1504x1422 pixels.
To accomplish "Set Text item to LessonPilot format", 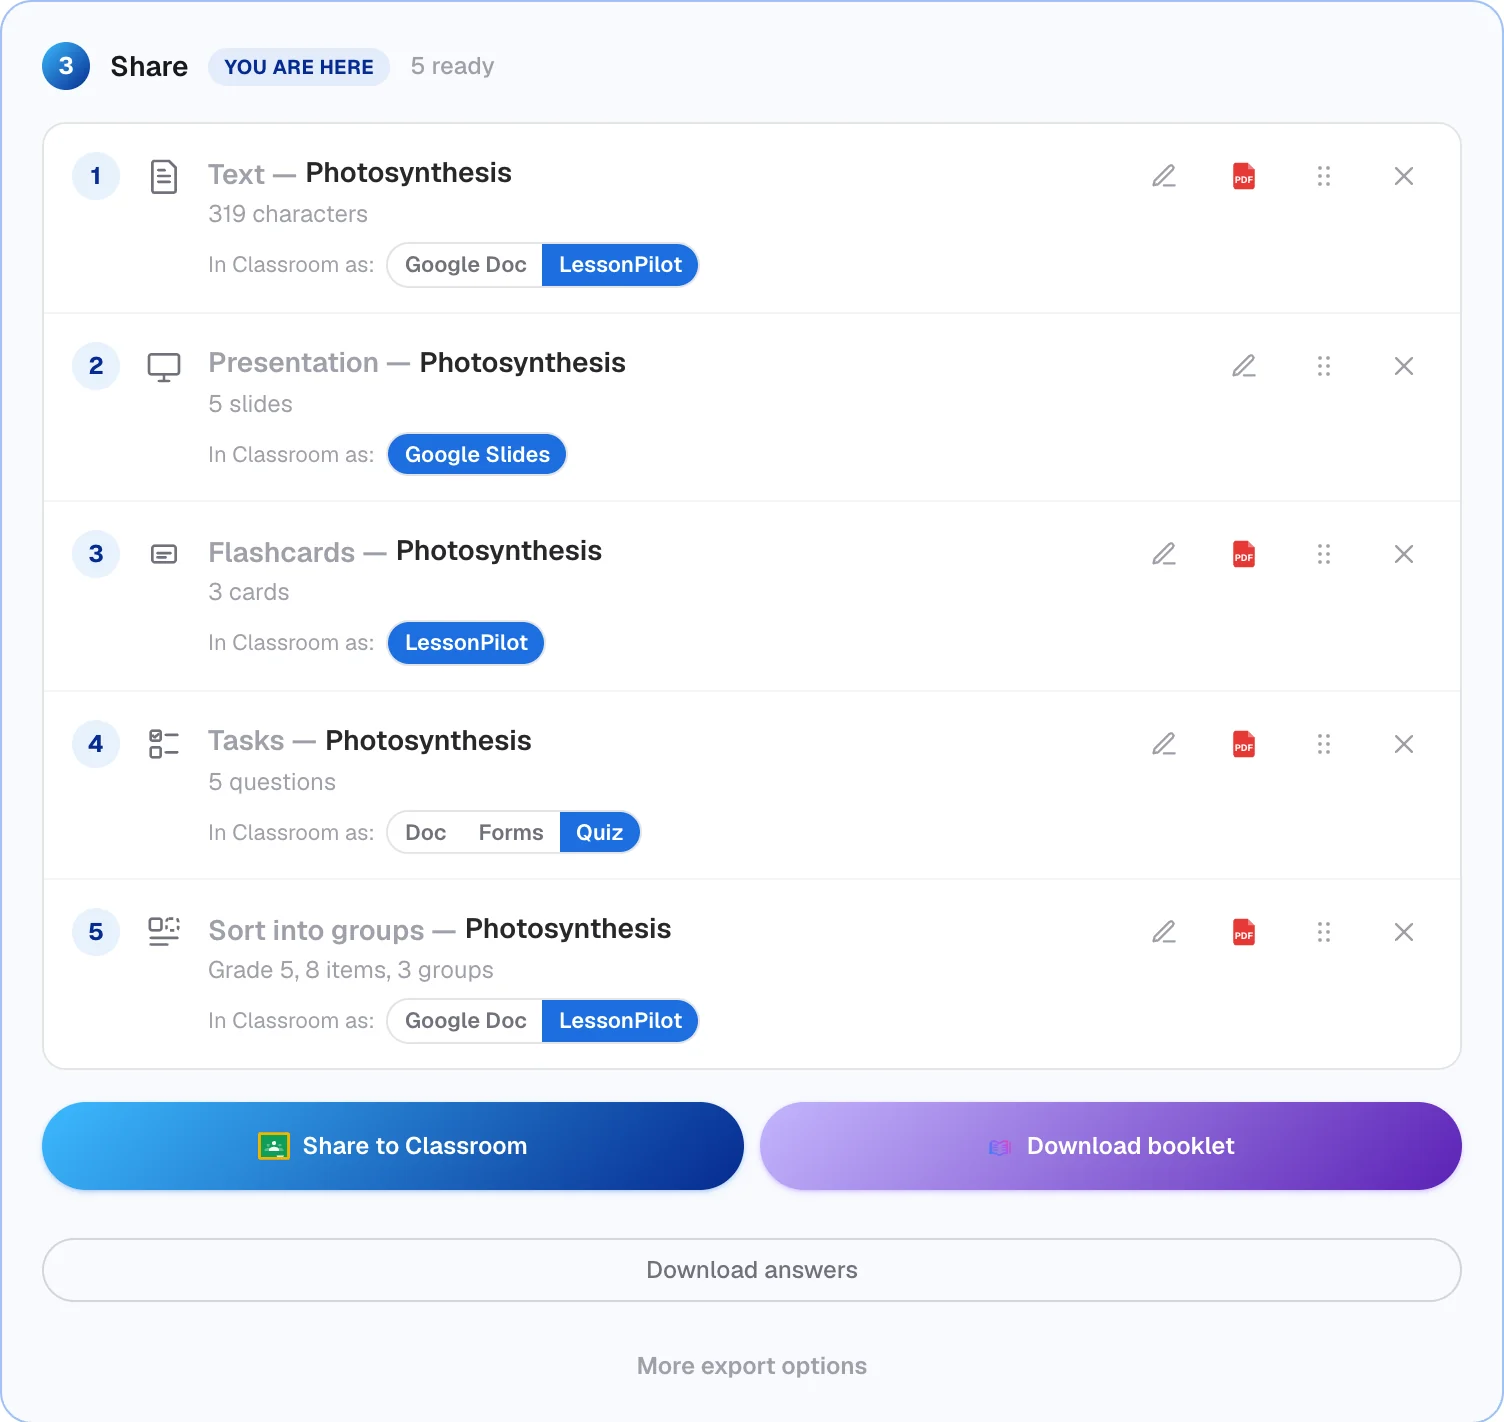I will tap(620, 265).
